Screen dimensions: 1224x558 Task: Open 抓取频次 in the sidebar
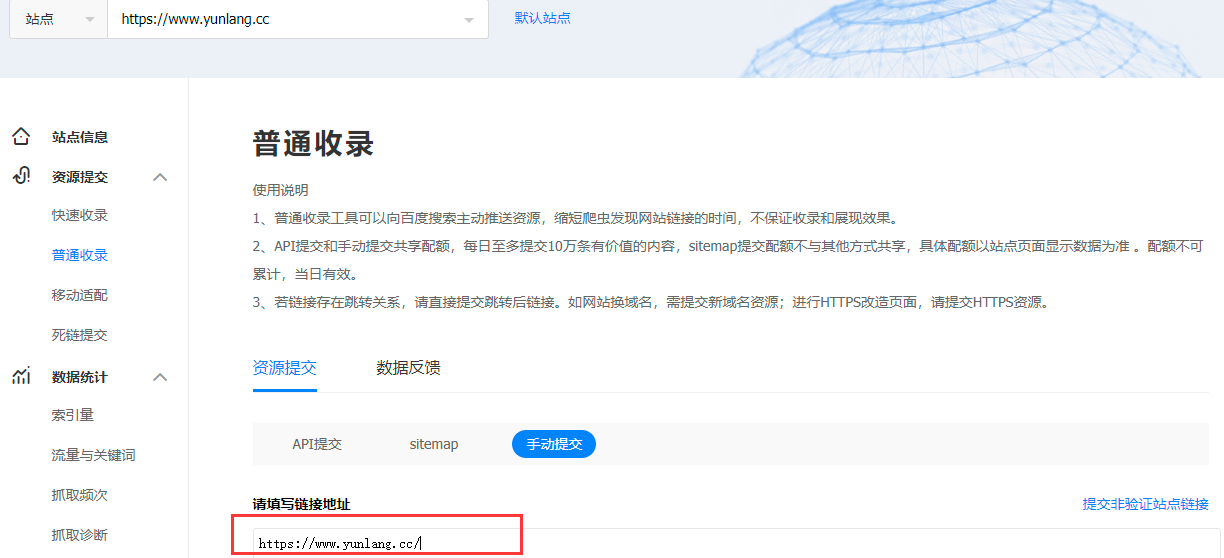(x=80, y=495)
